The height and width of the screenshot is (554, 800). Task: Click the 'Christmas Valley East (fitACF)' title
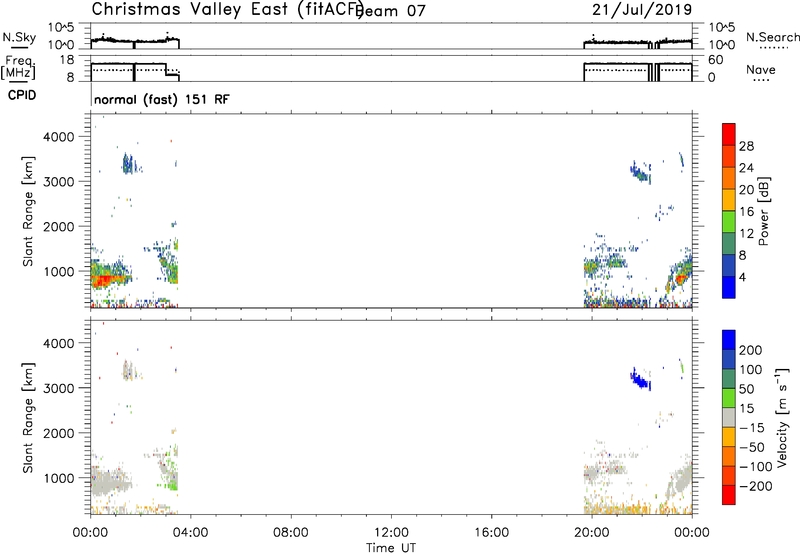click(227, 10)
